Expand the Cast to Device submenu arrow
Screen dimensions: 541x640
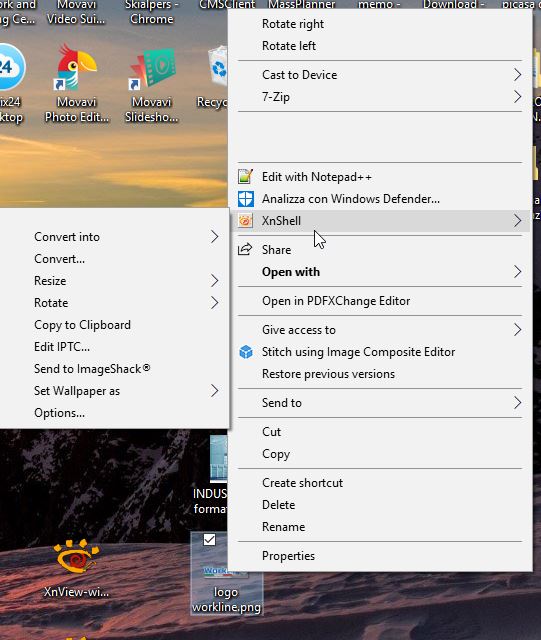coord(517,75)
